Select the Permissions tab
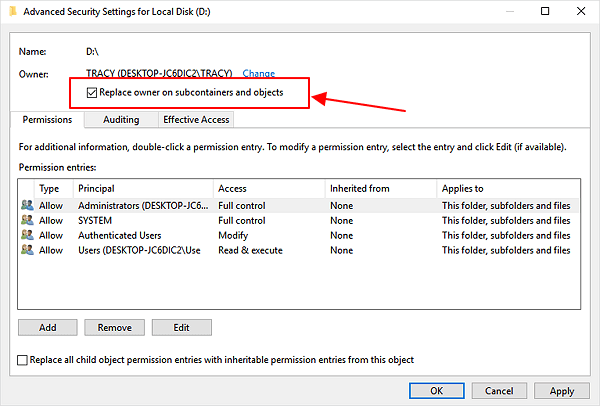 coord(46,119)
